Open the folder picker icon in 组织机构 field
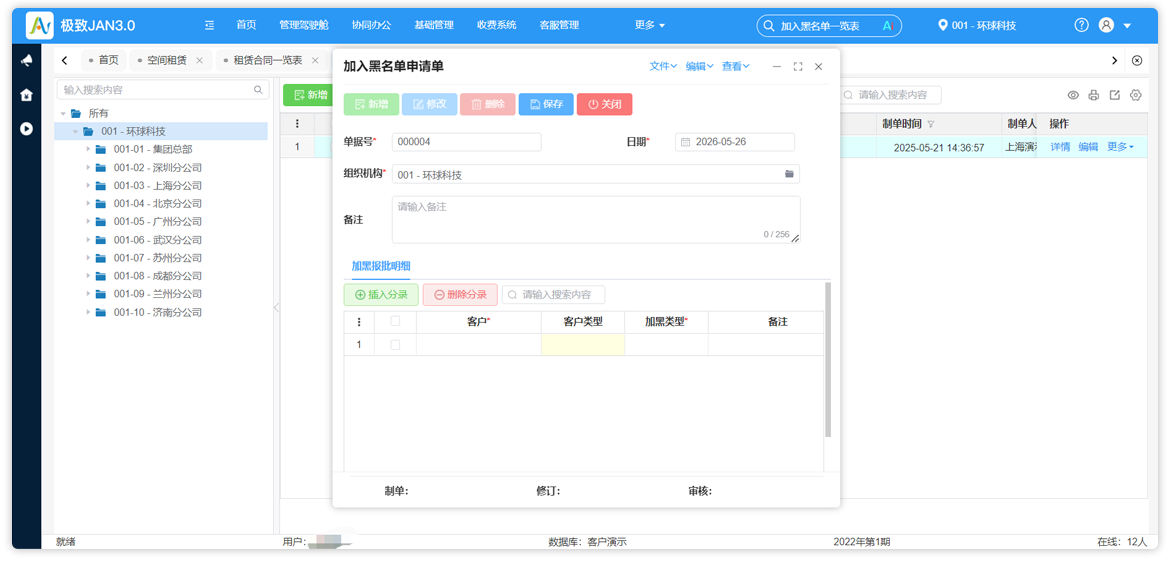1175x564 pixels. (789, 174)
